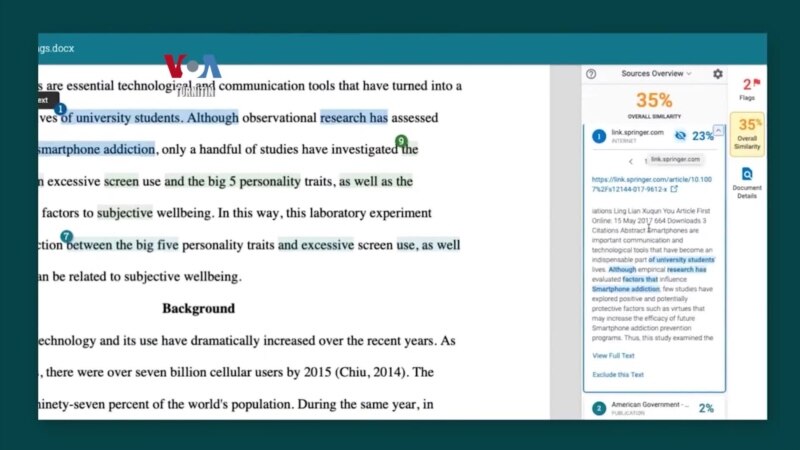Click the 2% match percentage
The image size is (800, 450).
point(706,408)
